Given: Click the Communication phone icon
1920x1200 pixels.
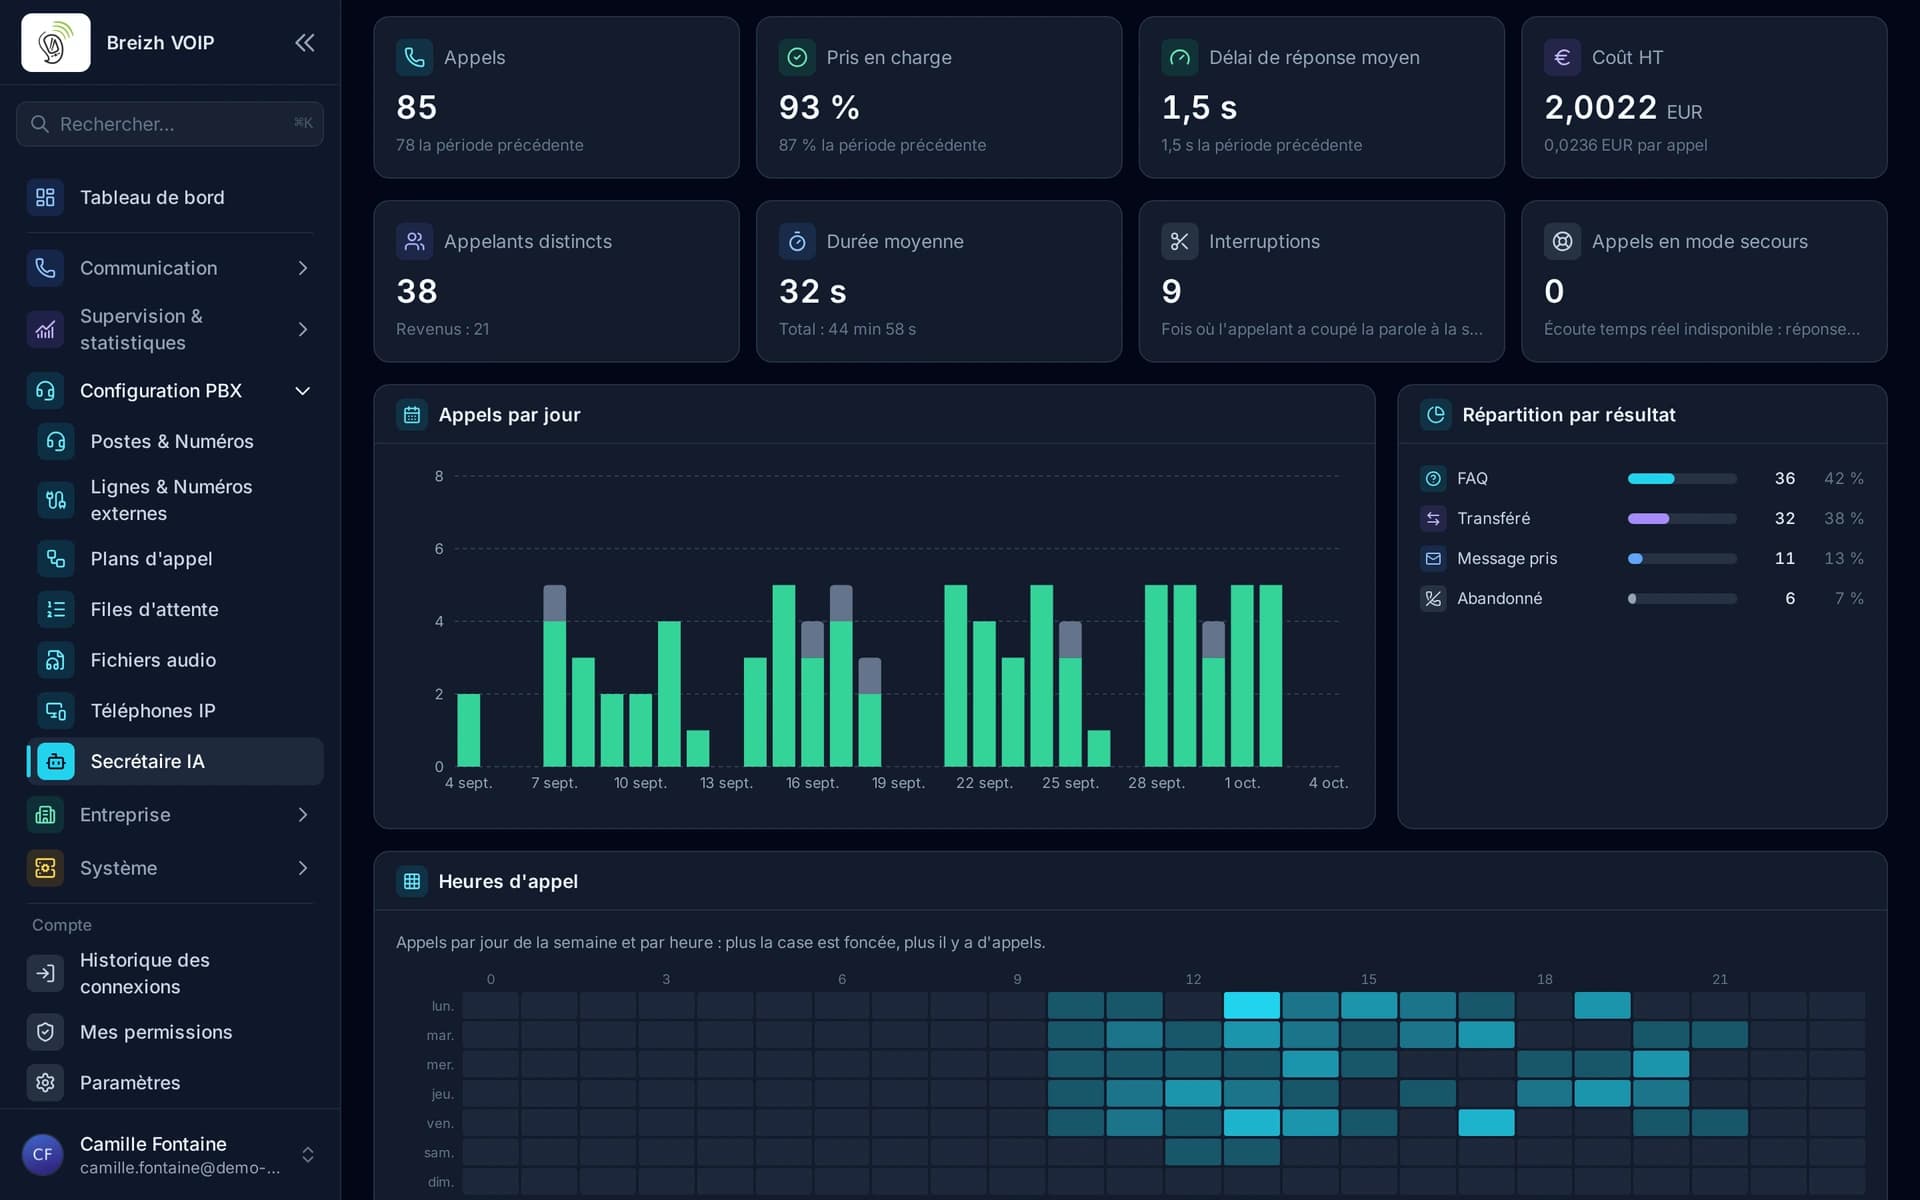Looking at the screenshot, I should pyautogui.click(x=45, y=268).
